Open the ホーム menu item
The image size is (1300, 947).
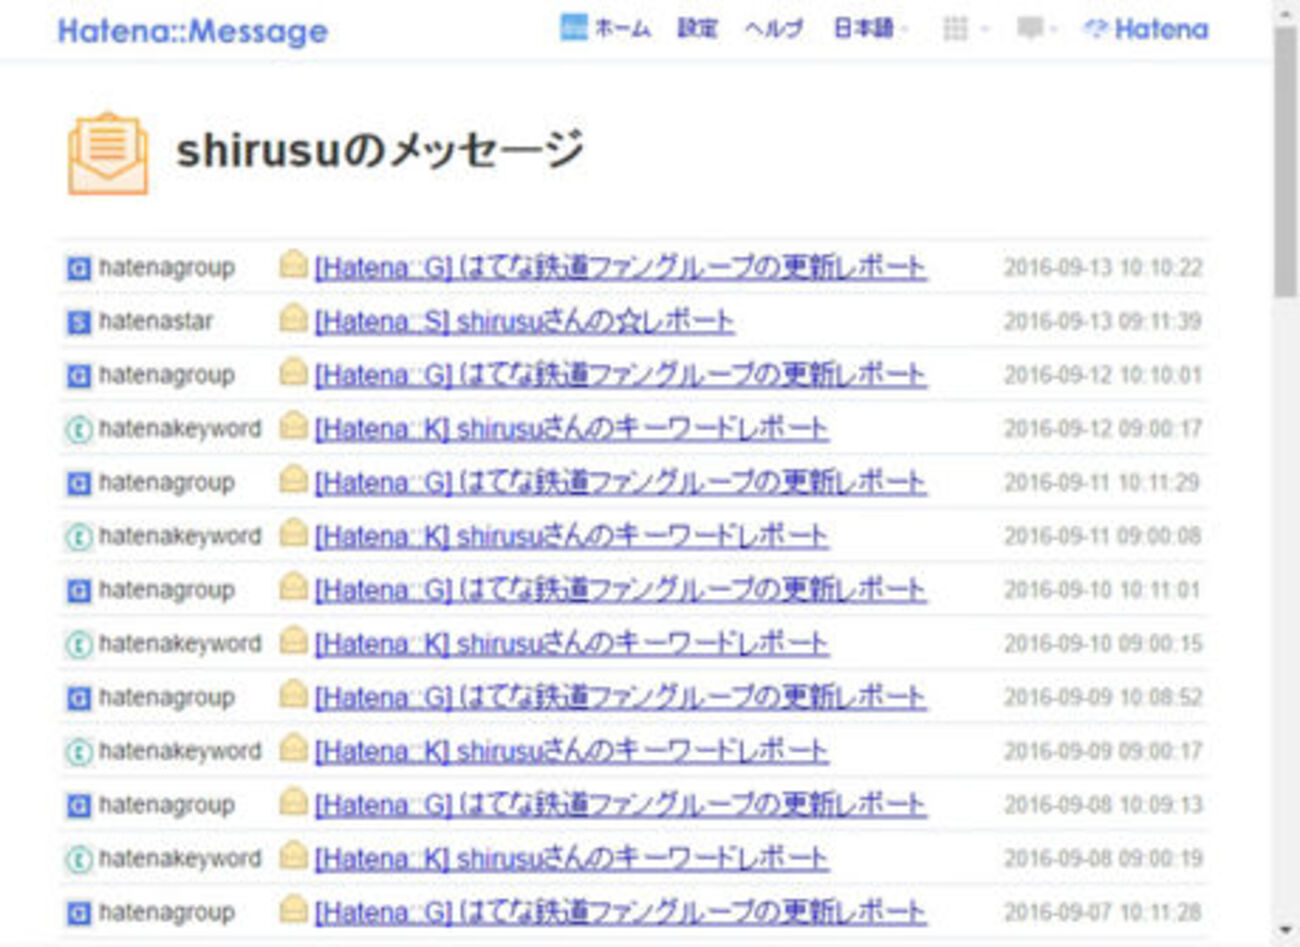621,28
